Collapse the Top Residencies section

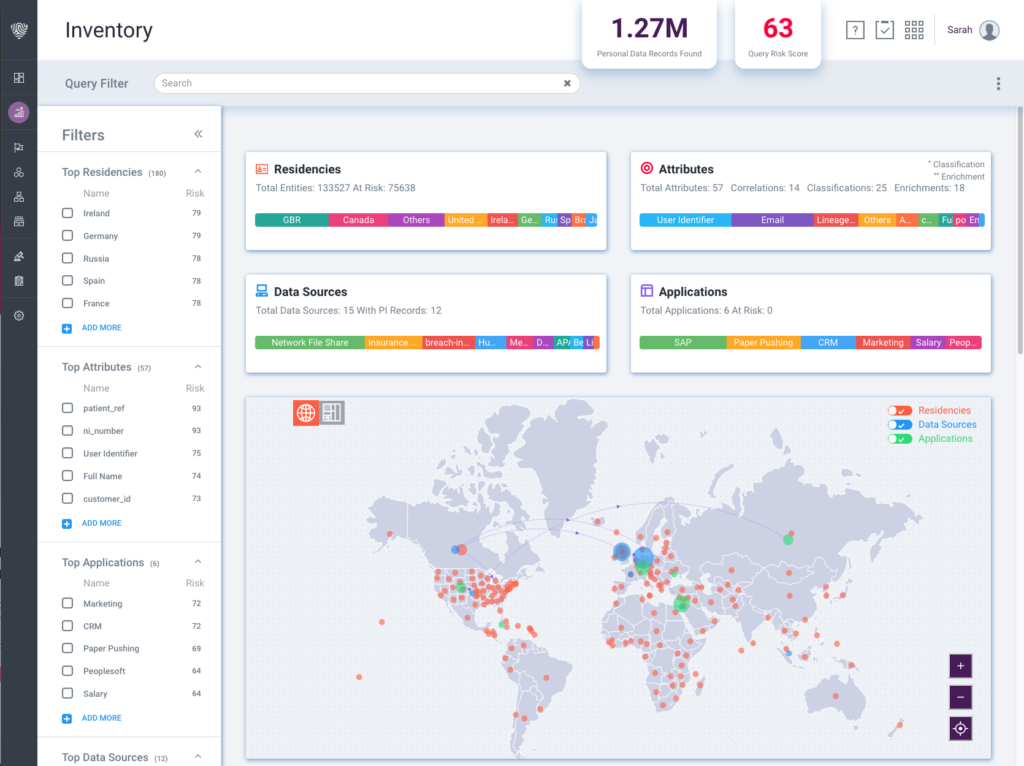pos(198,170)
